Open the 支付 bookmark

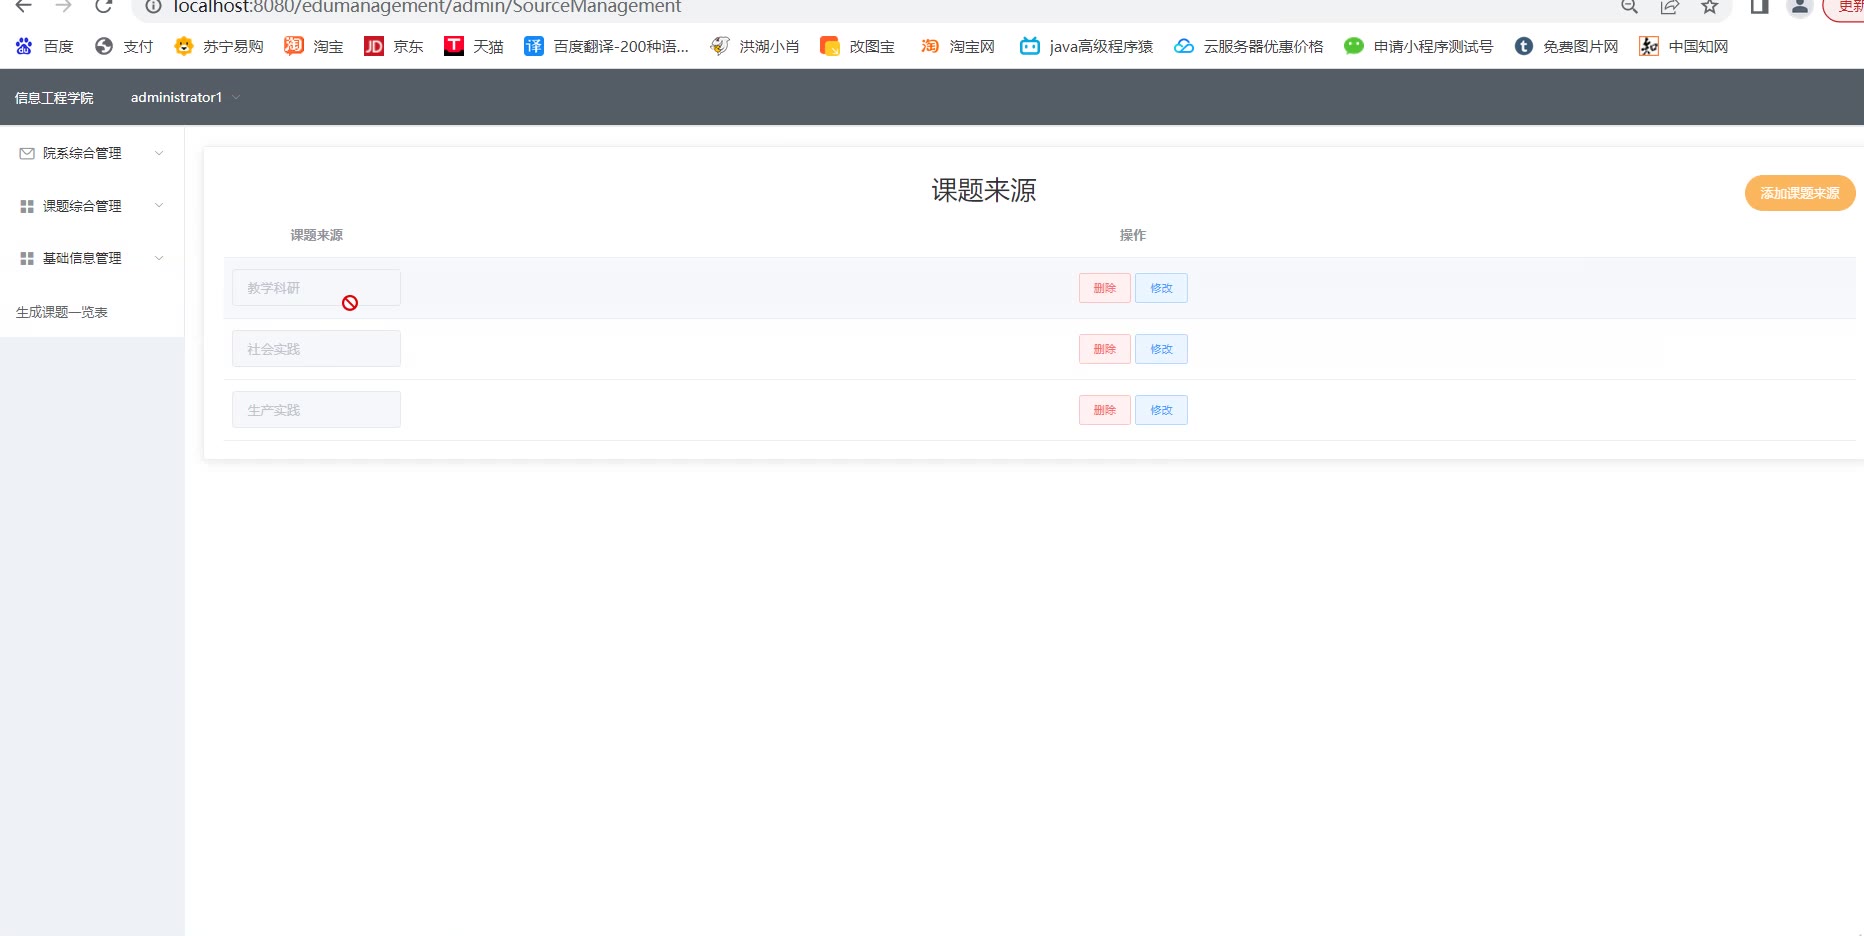tap(124, 46)
